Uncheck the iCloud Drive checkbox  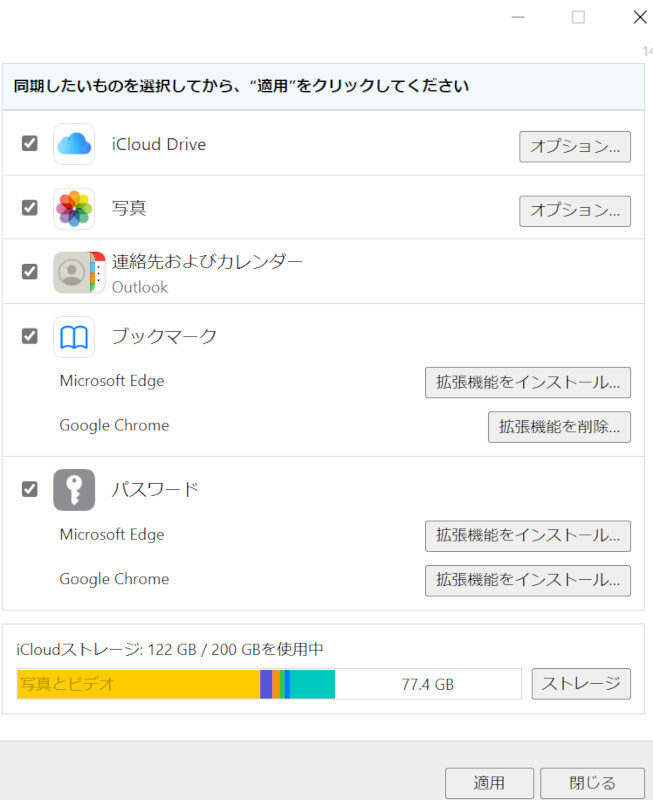click(x=30, y=143)
